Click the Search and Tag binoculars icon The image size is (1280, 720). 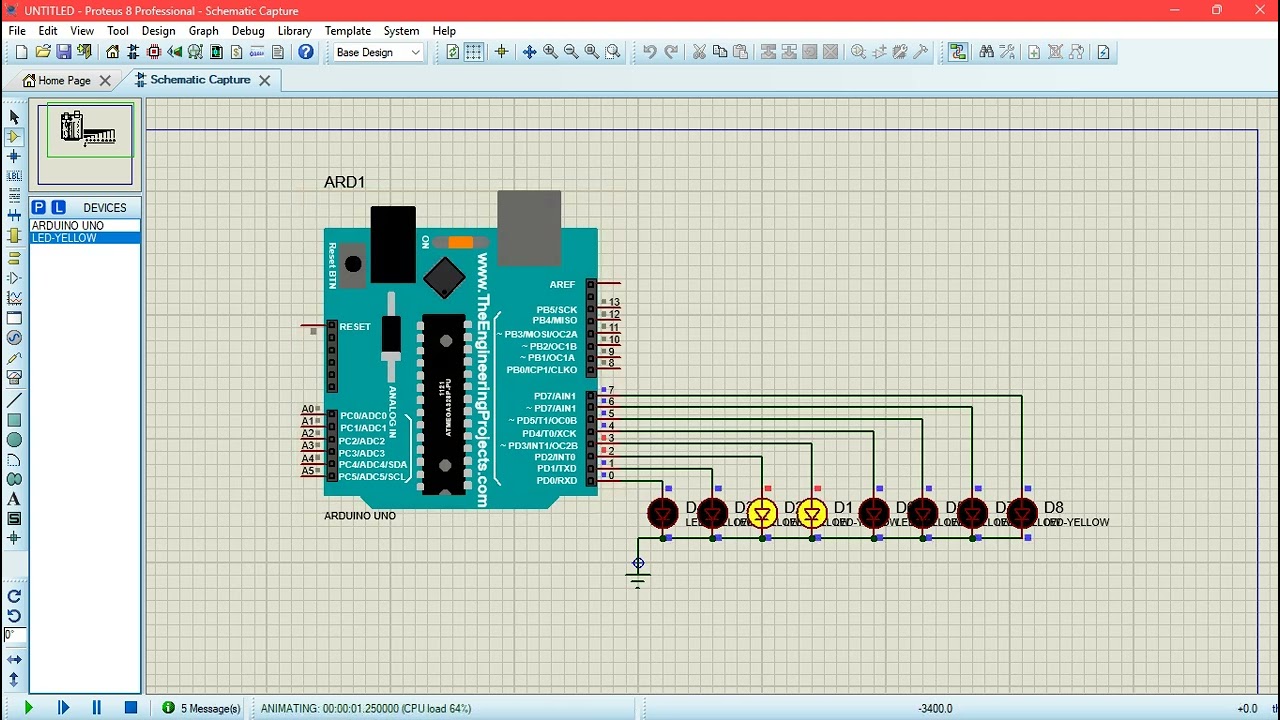pos(986,52)
